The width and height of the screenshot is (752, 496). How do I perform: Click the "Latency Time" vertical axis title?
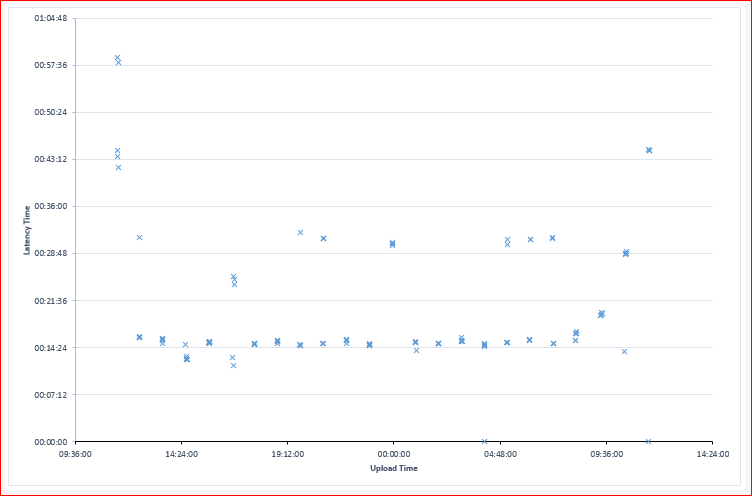pyautogui.click(x=27, y=230)
